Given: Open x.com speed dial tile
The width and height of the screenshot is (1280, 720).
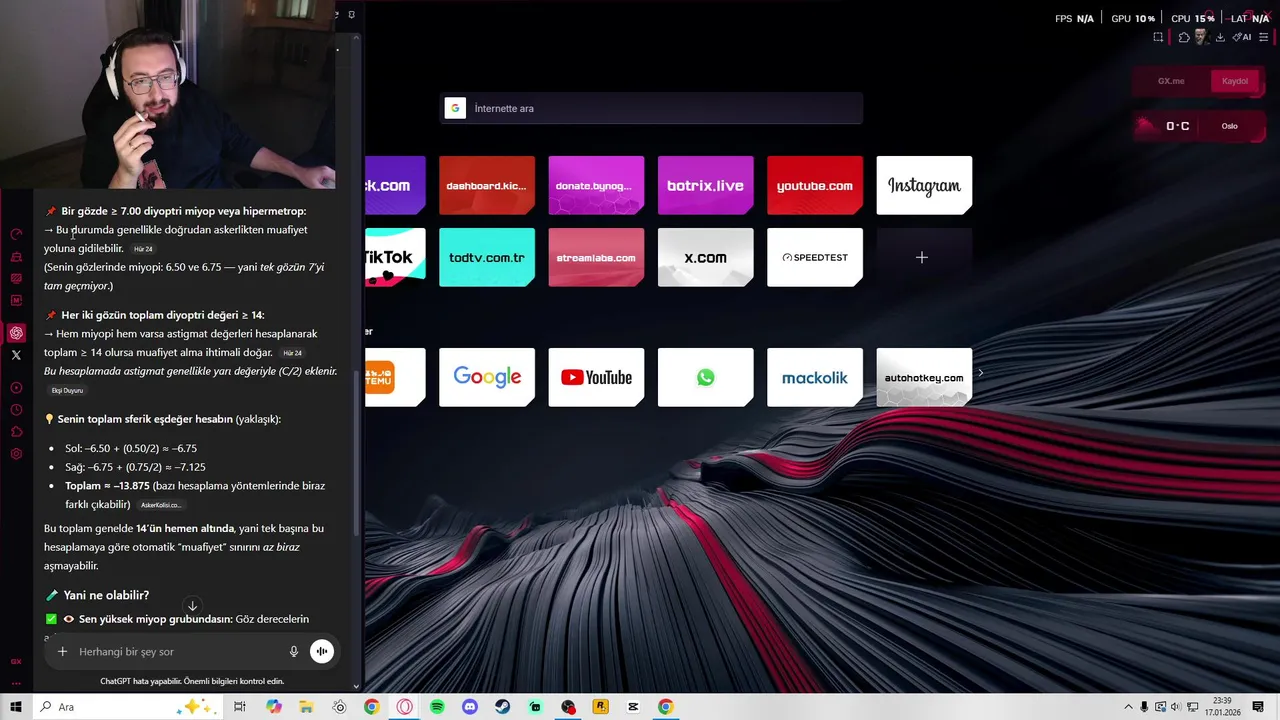Looking at the screenshot, I should [705, 257].
